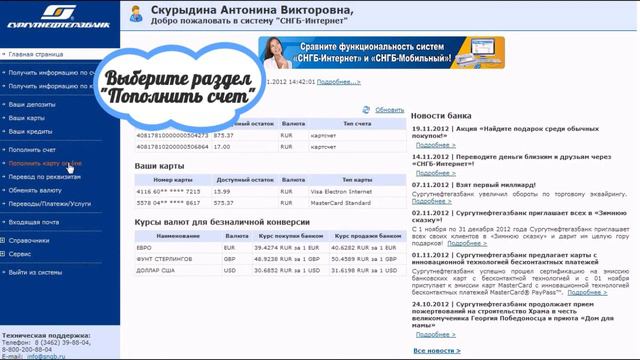The image size is (640, 360).
Task: Click the Обновить link
Action: [x=389, y=110]
